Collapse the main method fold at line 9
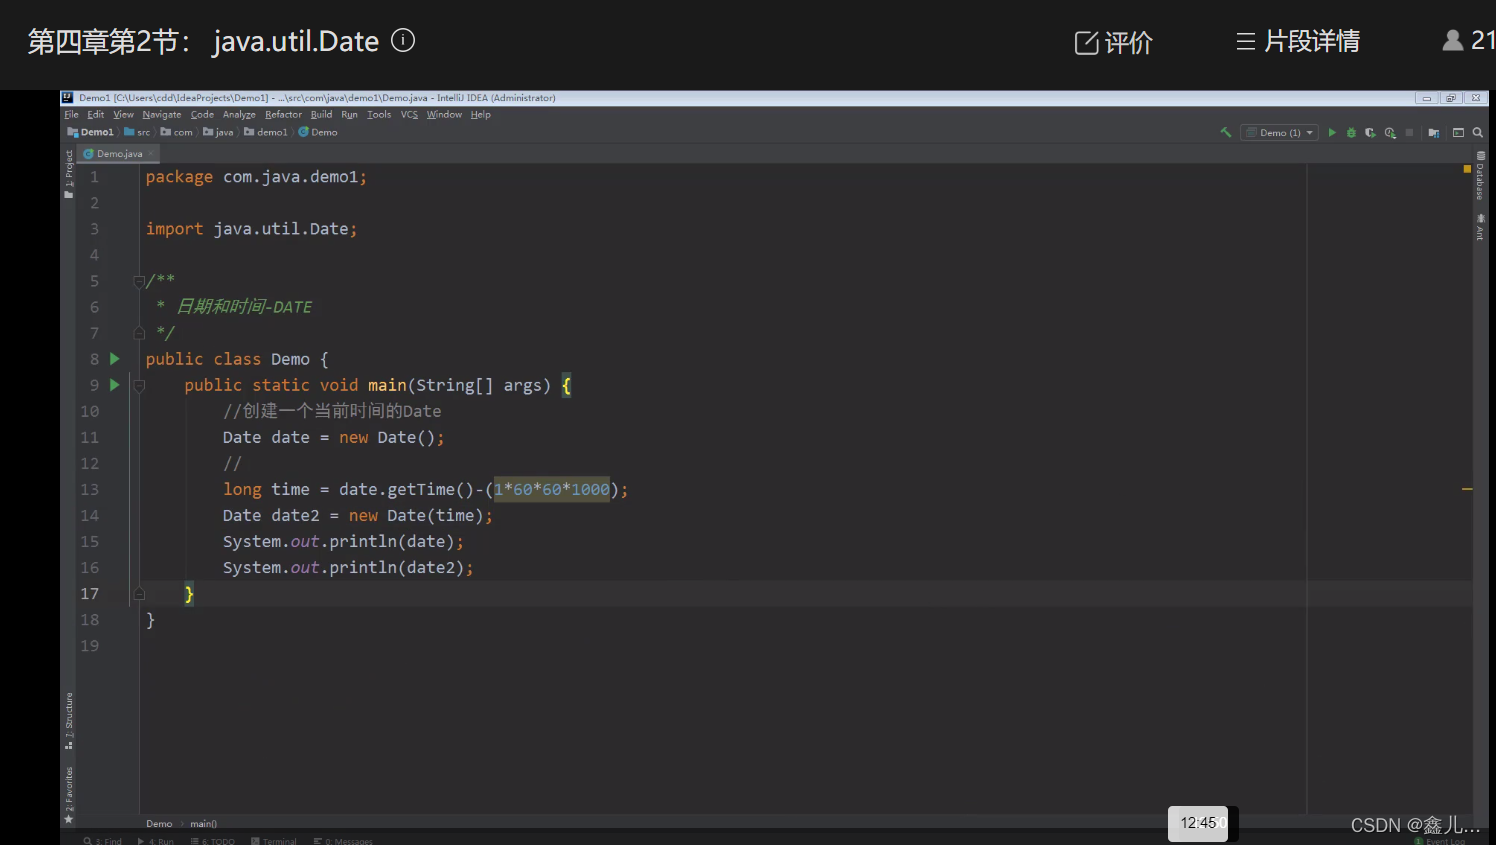Screen dimensions: 1496x845 pos(139,385)
